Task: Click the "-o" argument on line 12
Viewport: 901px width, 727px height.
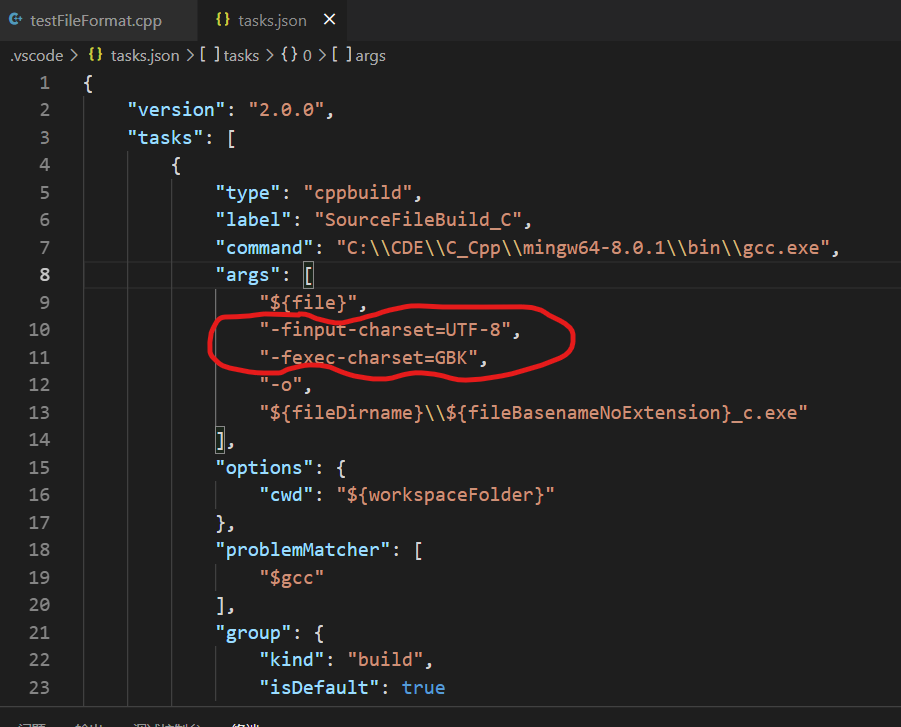Action: (x=280, y=384)
